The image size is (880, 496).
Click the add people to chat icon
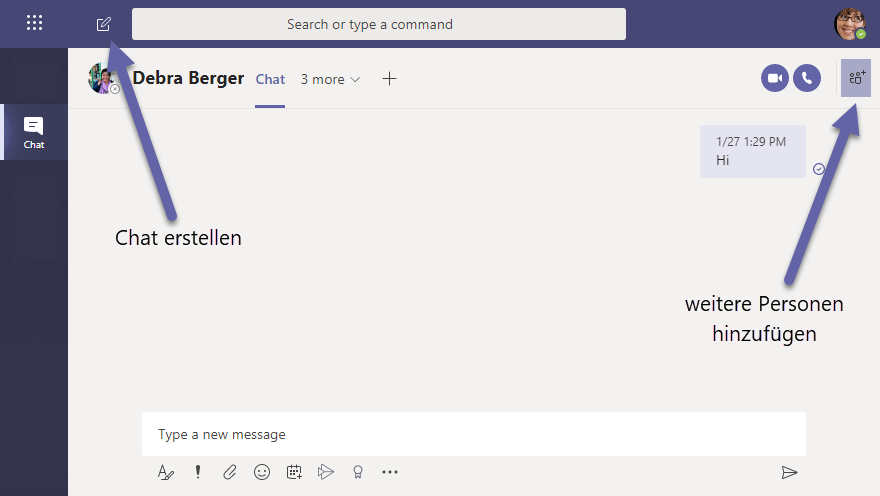857,78
